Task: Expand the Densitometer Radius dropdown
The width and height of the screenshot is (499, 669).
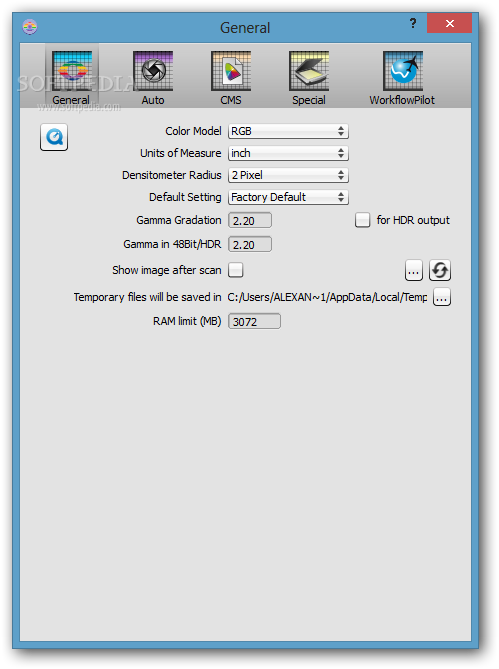Action: pyautogui.click(x=288, y=175)
